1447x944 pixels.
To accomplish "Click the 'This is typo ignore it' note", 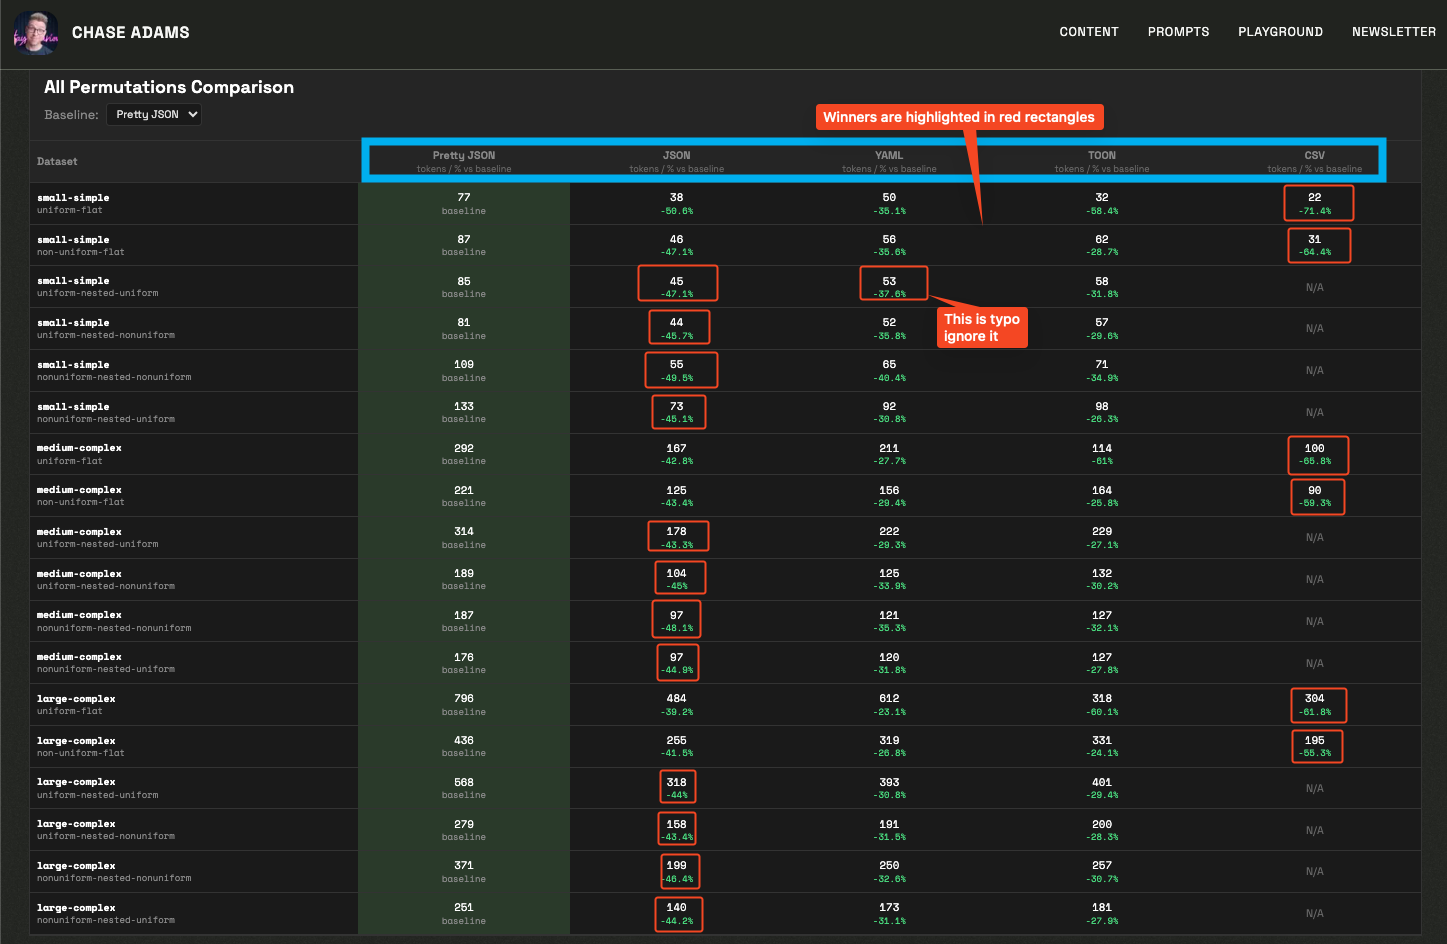I will (x=982, y=327).
